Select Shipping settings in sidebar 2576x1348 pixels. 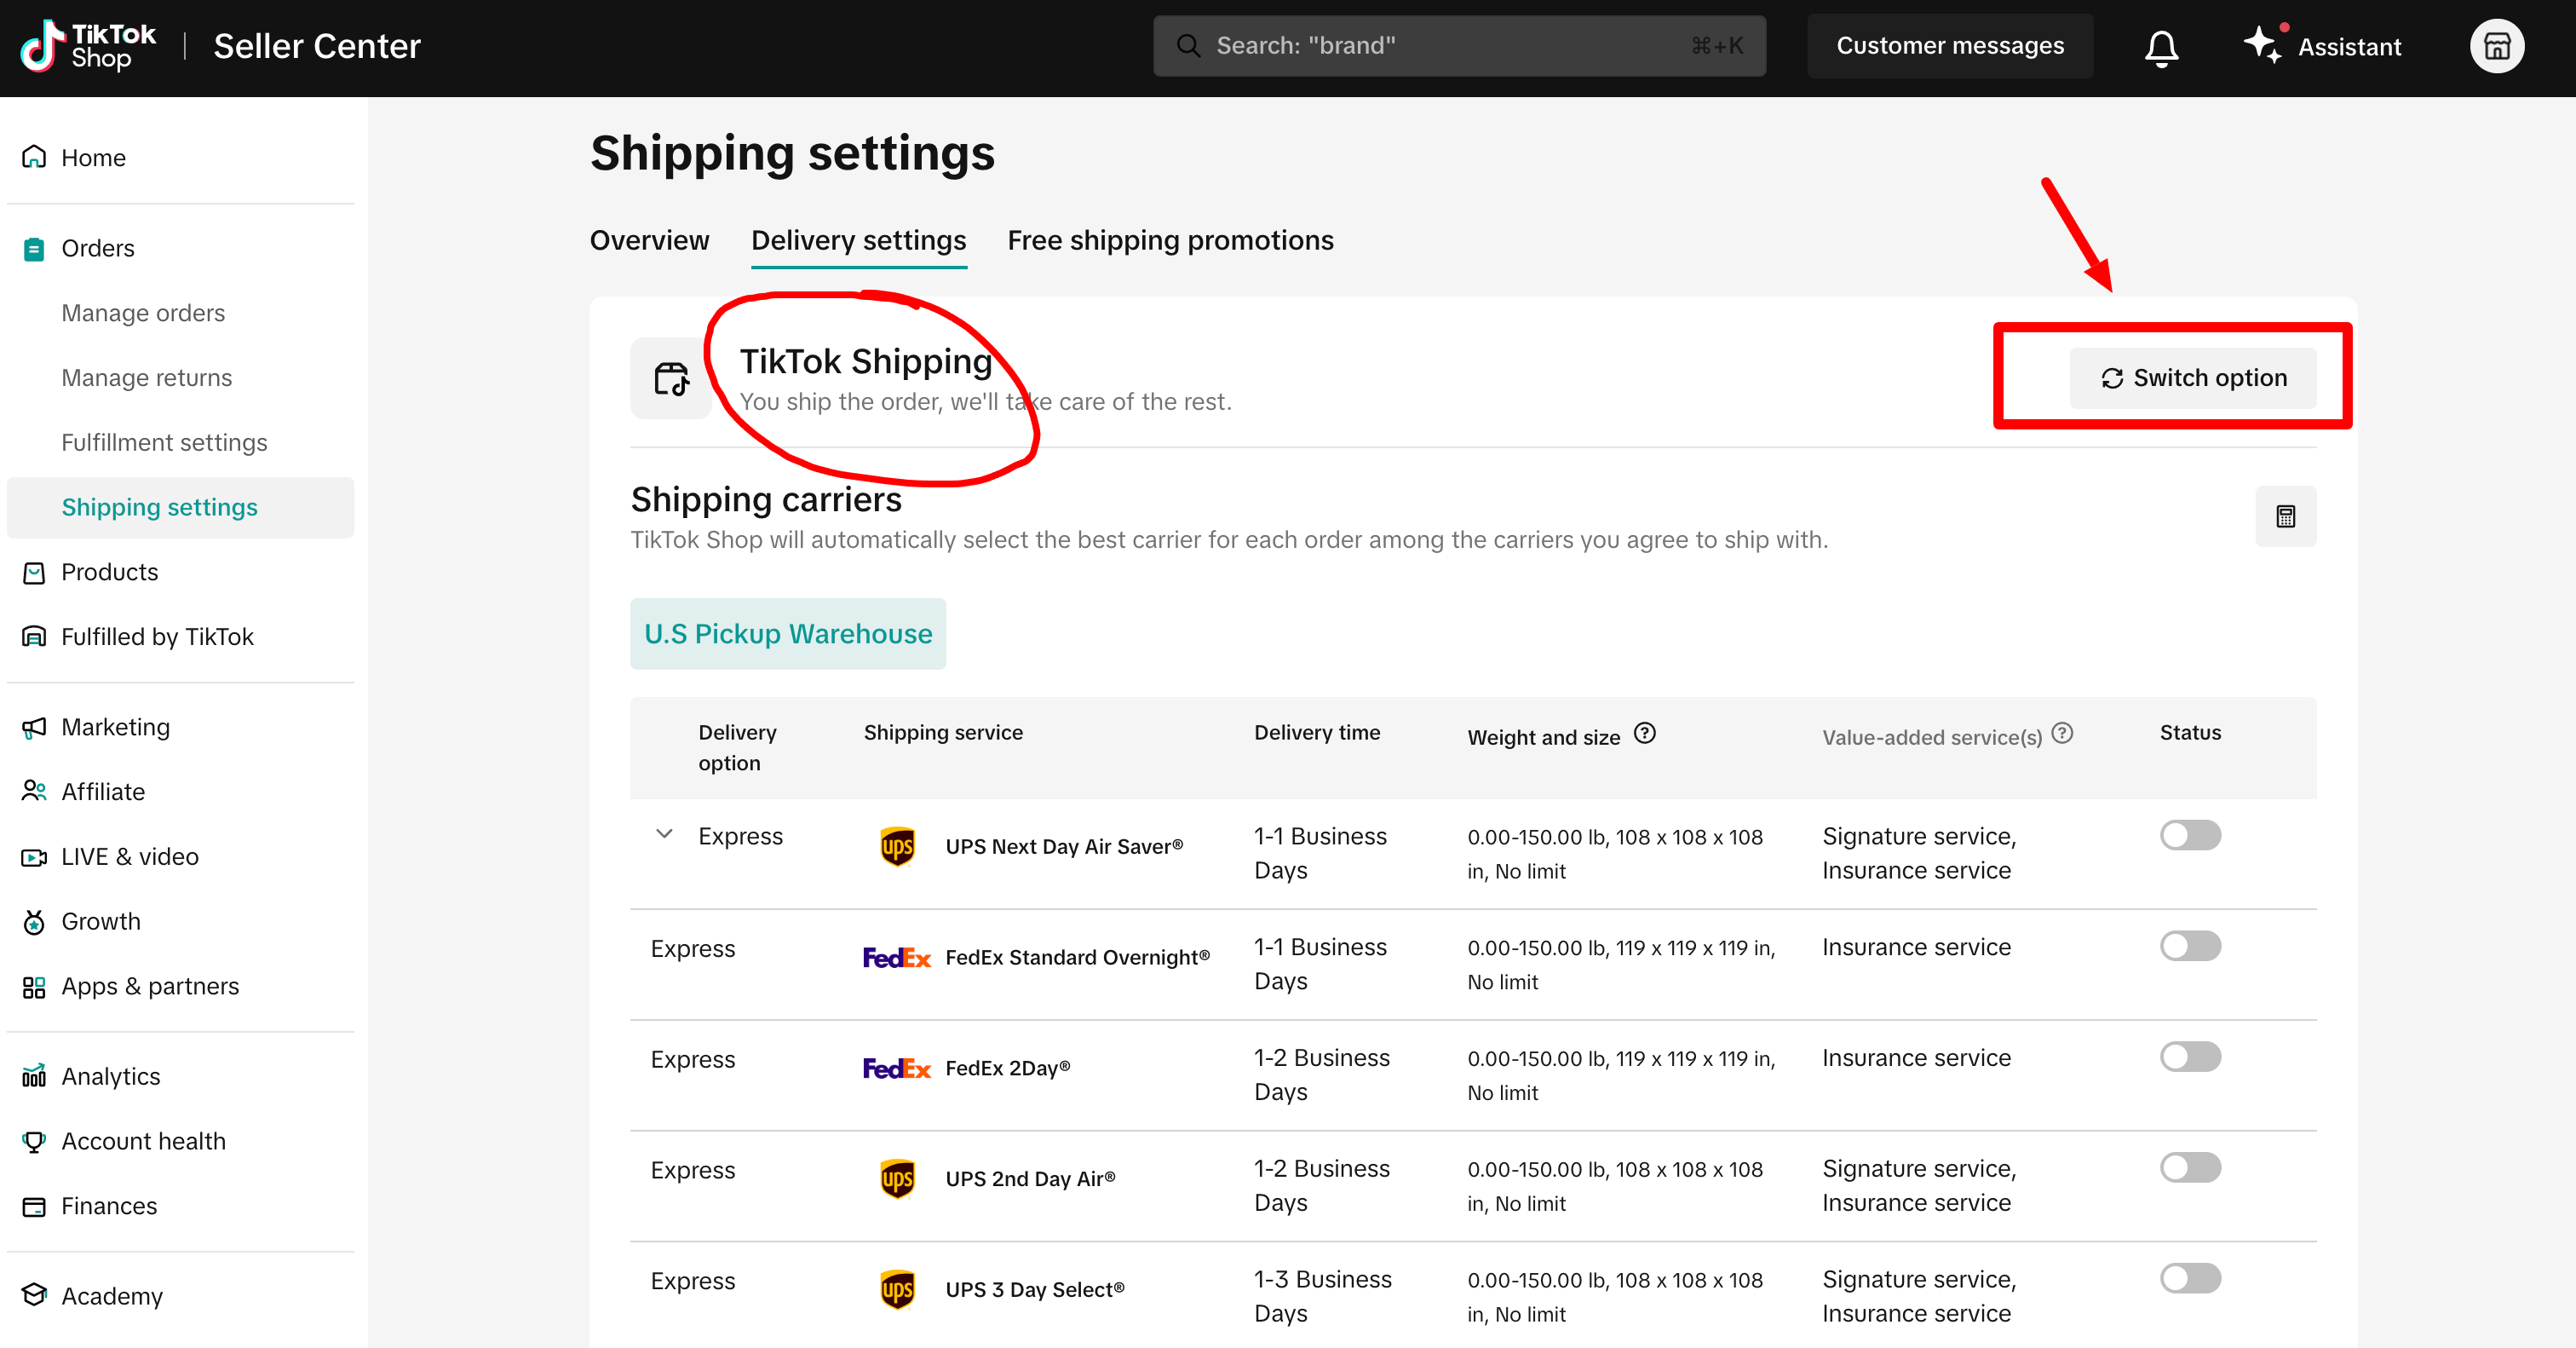[180, 507]
